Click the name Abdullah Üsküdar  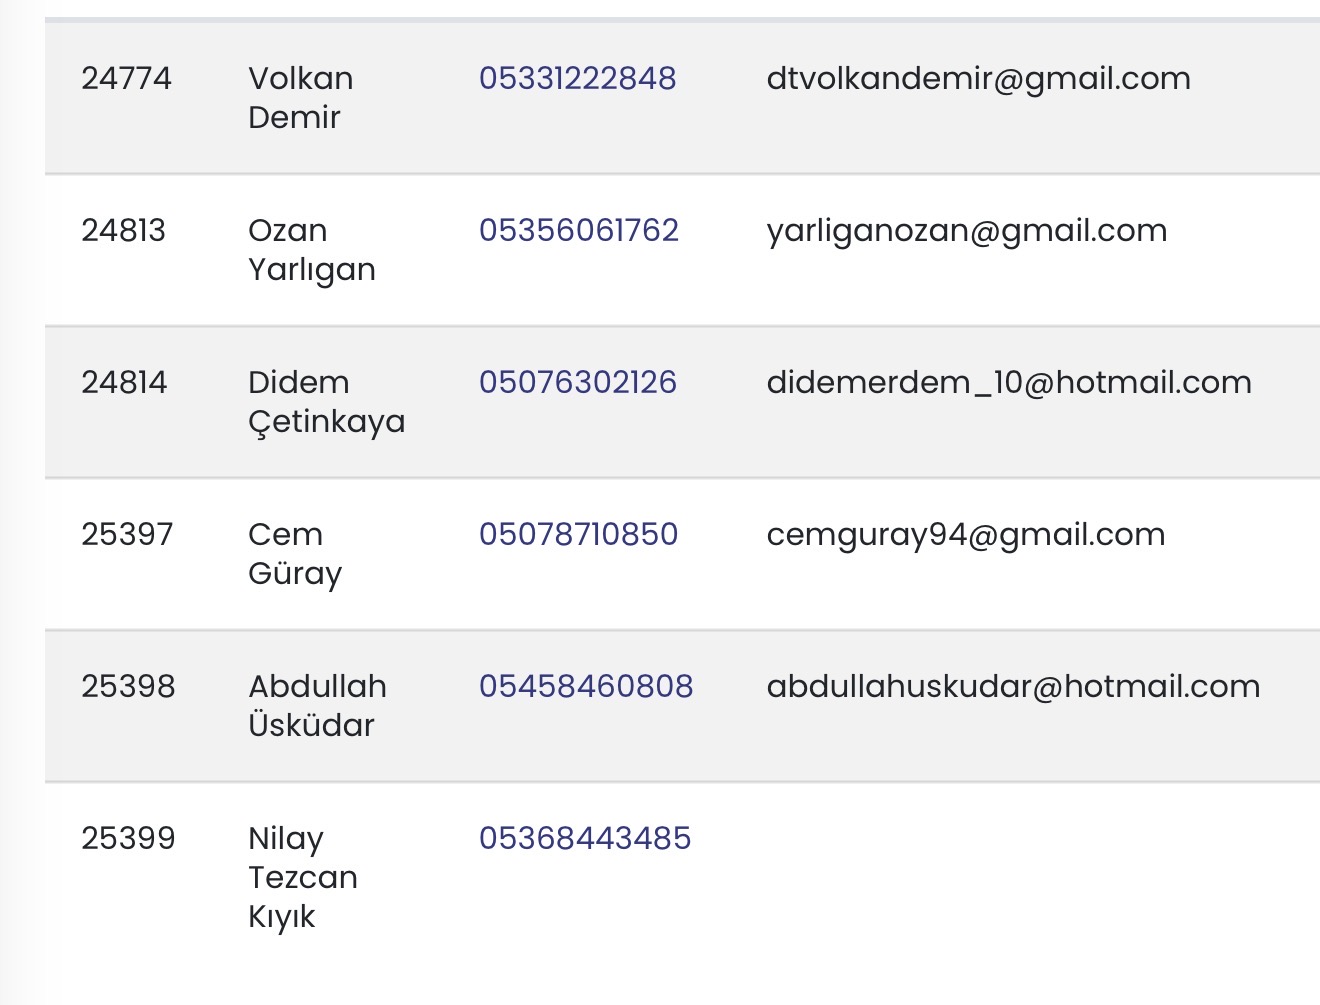coord(317,706)
